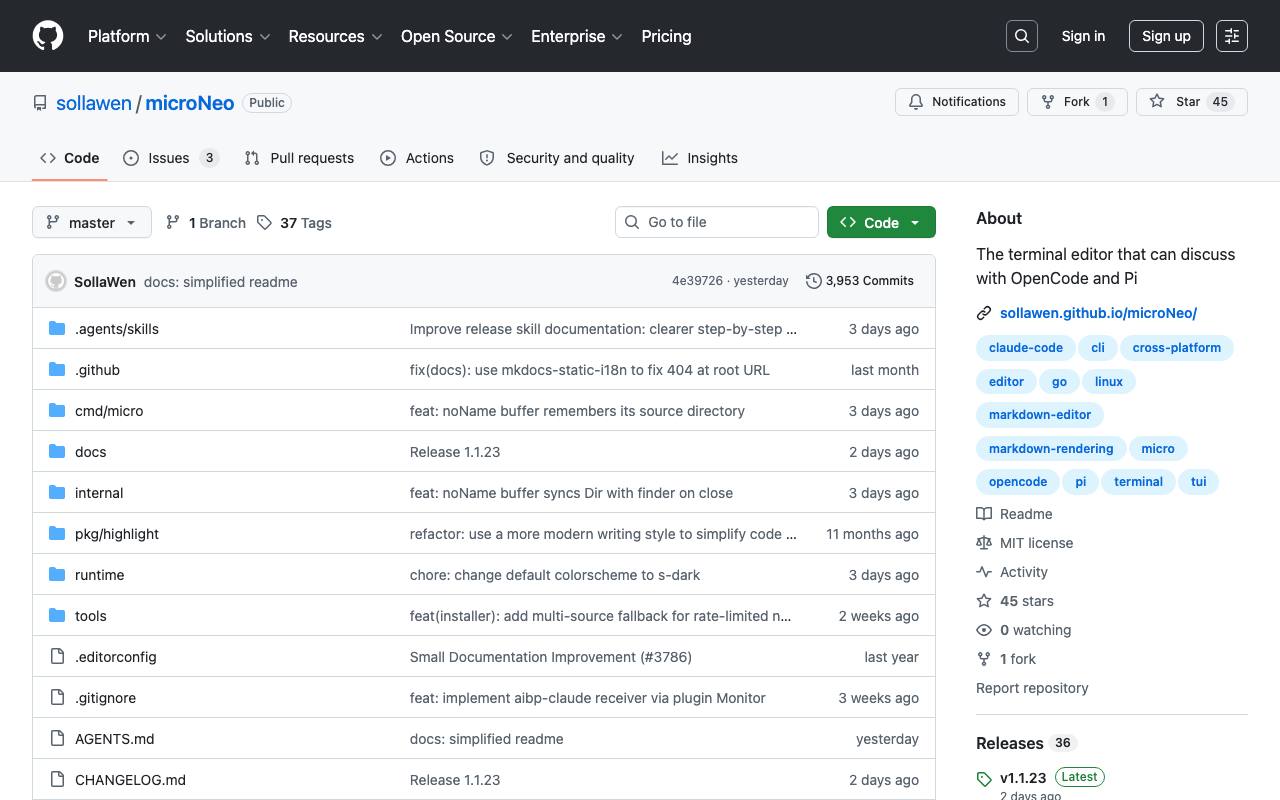This screenshot has width=1280, height=800.
Task: Click the SollaWen avatar in the commit bar
Action: [56, 282]
